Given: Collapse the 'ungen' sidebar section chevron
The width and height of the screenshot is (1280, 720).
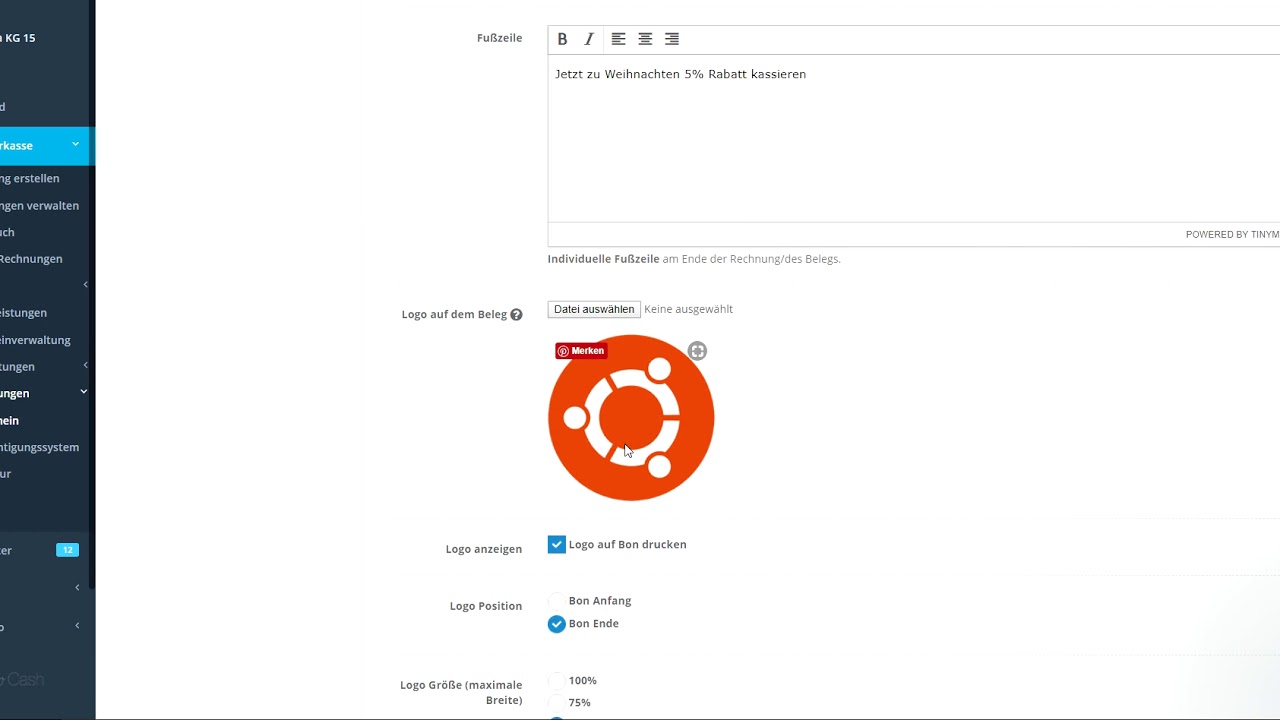Looking at the screenshot, I should pos(84,392).
